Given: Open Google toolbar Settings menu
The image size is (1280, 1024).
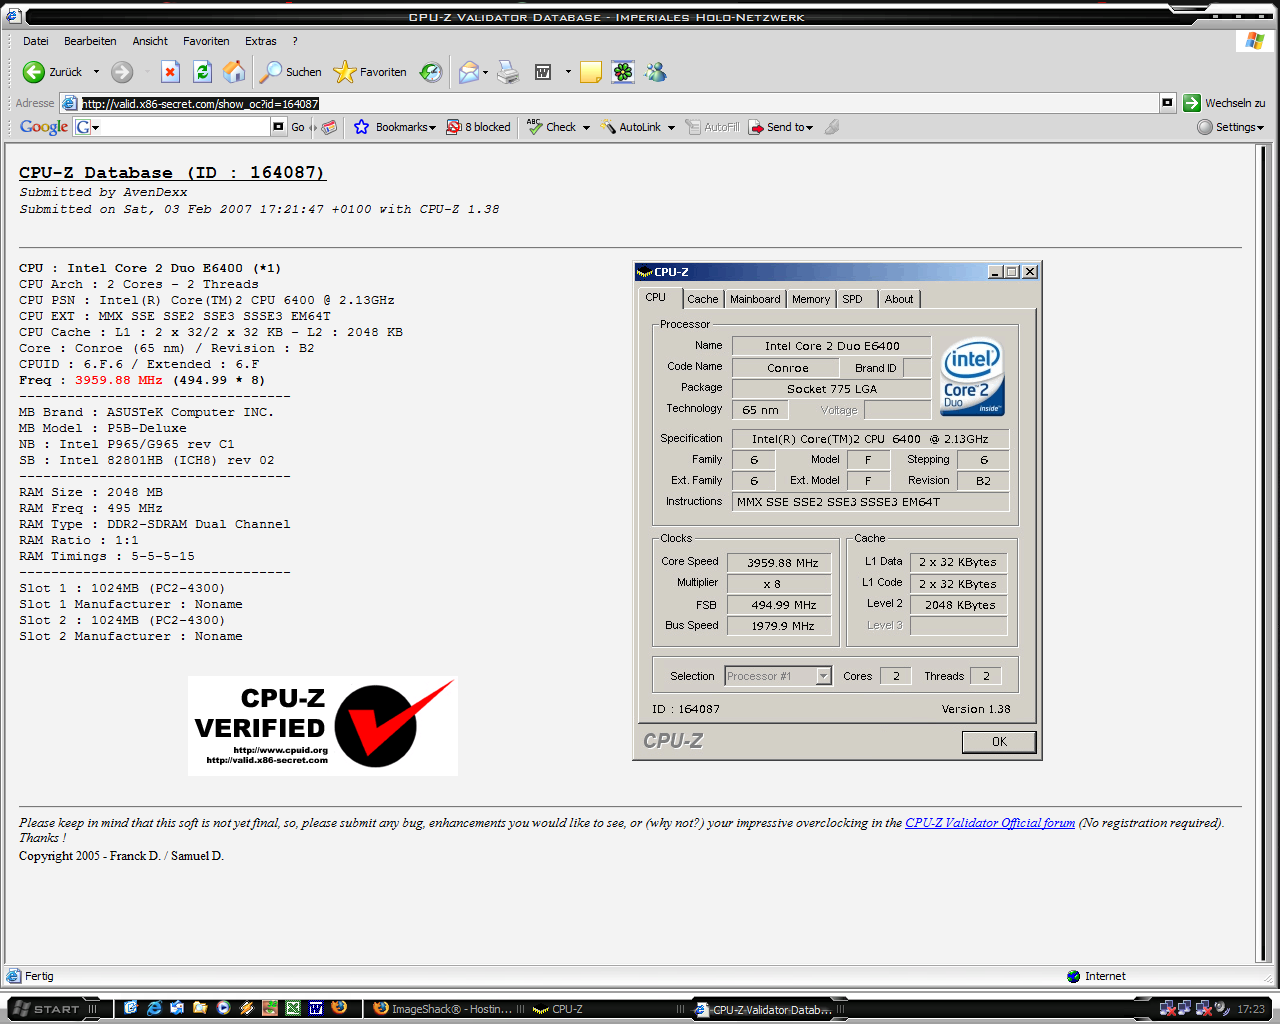Looking at the screenshot, I should pos(1231,127).
